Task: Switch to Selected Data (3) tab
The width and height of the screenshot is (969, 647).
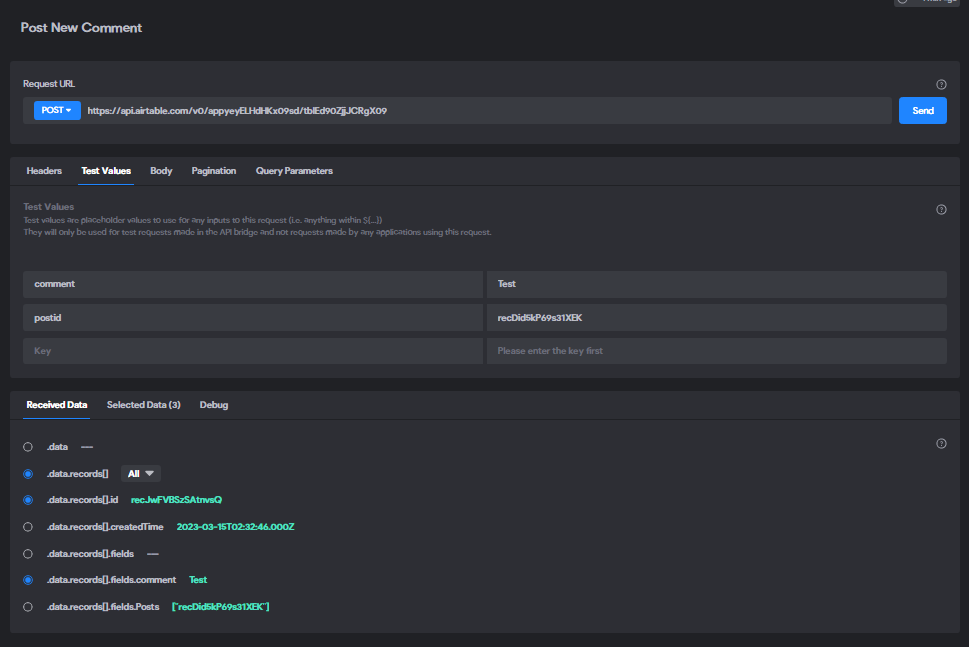Action: tap(143, 405)
